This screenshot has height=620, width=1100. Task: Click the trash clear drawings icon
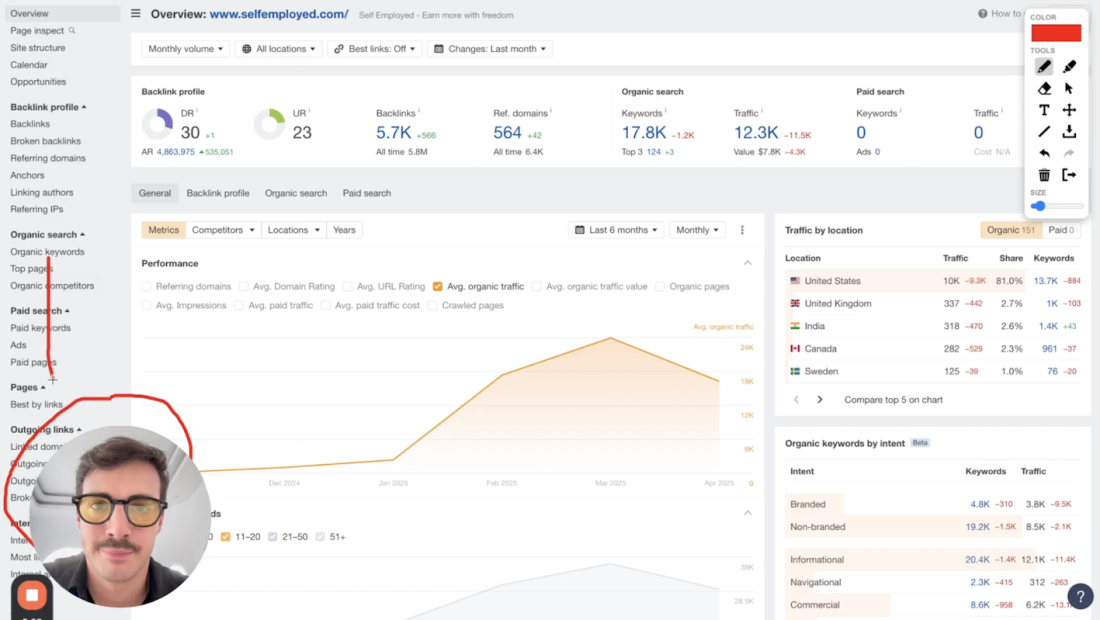(x=1044, y=175)
